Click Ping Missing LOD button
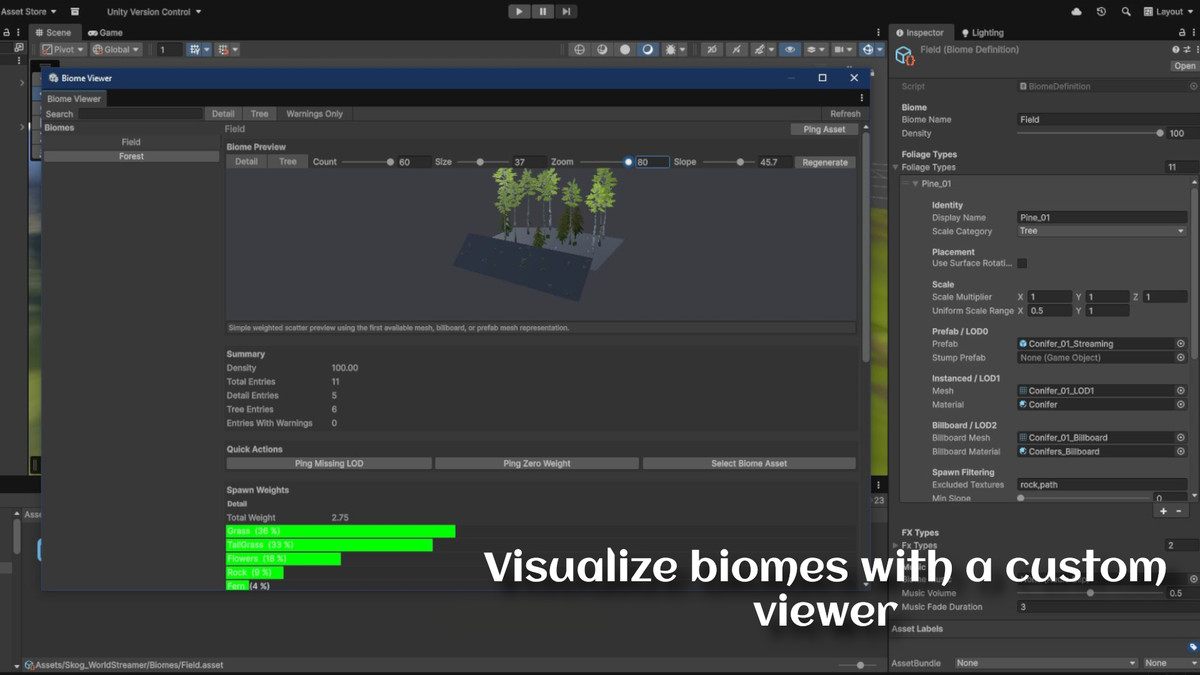This screenshot has height=675, width=1200. [329, 464]
